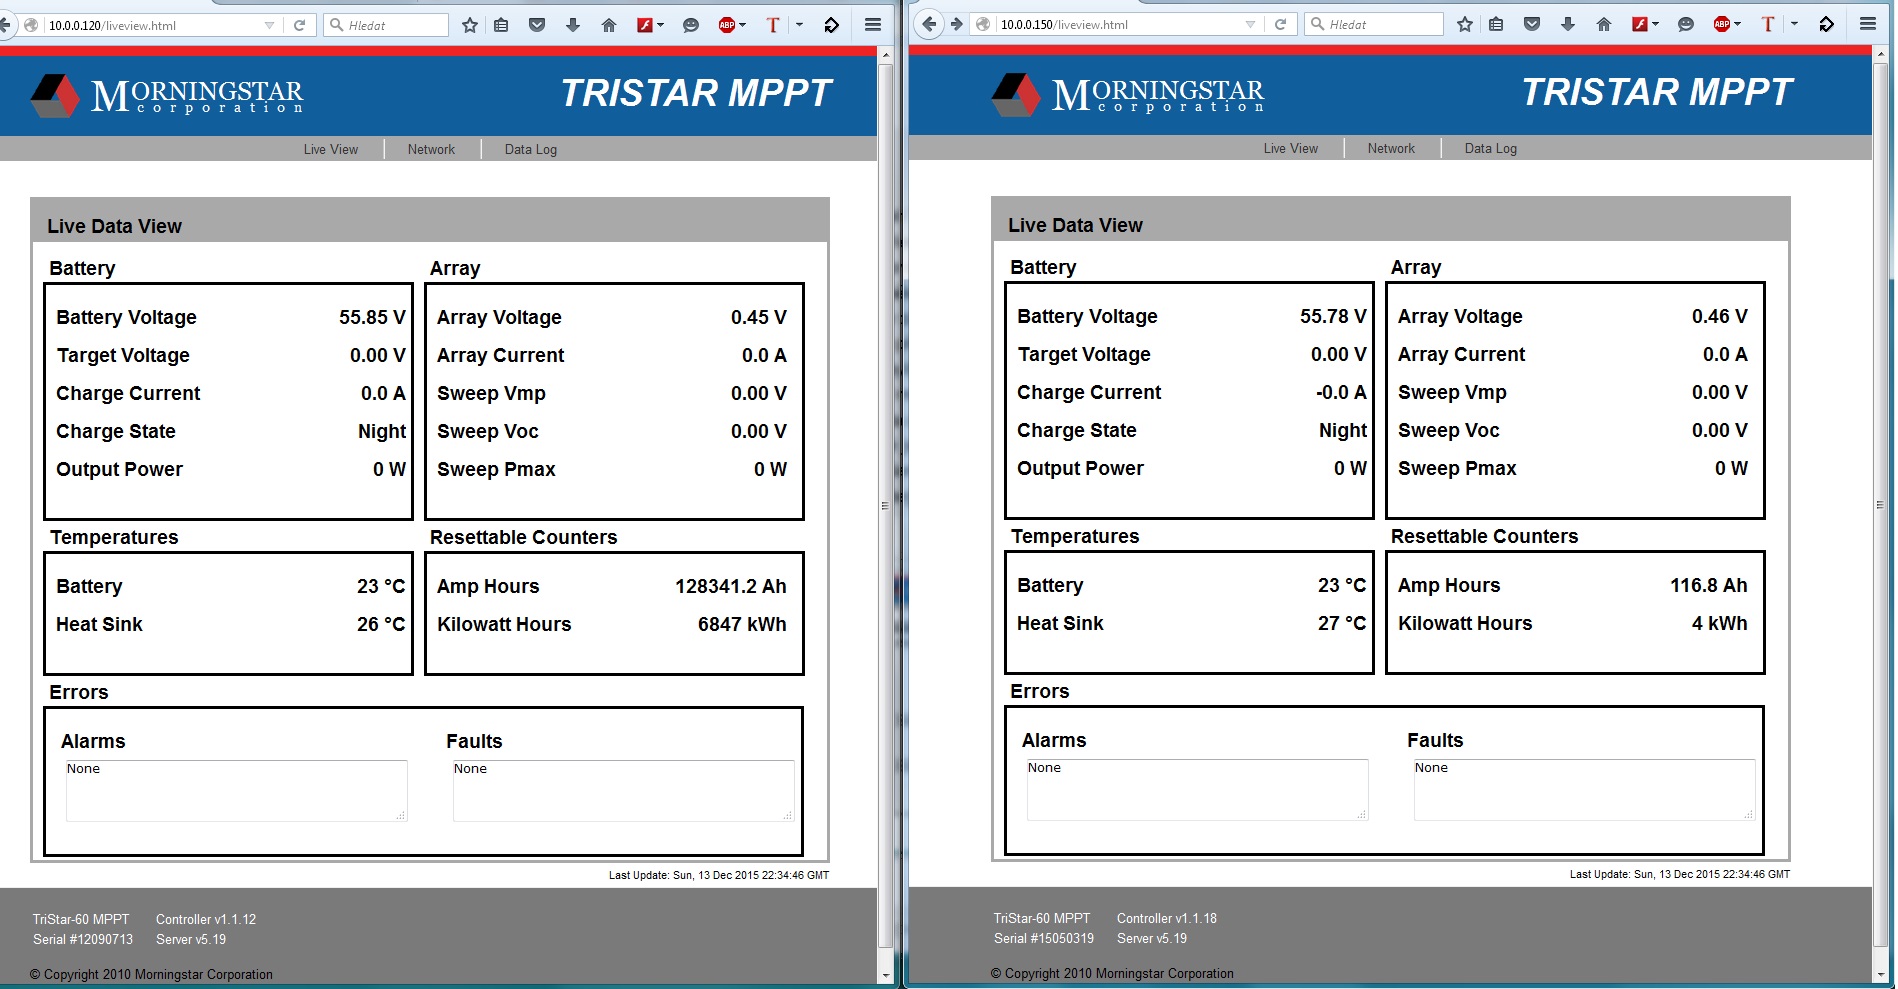Image resolution: width=1898 pixels, height=989 pixels.
Task: Bookmark the 10.0.0.150 page with the star
Action: (1465, 24)
